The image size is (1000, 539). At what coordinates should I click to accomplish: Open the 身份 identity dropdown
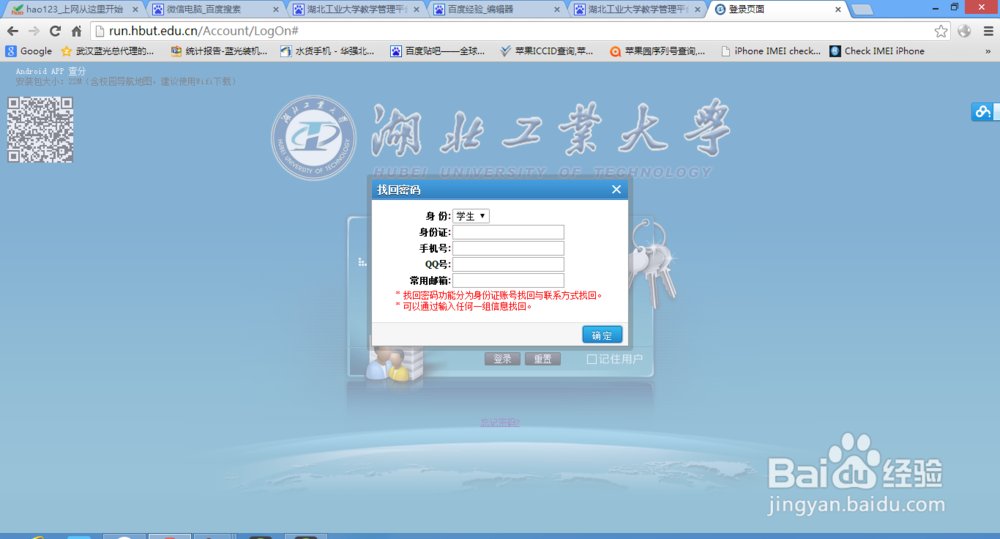pos(471,216)
